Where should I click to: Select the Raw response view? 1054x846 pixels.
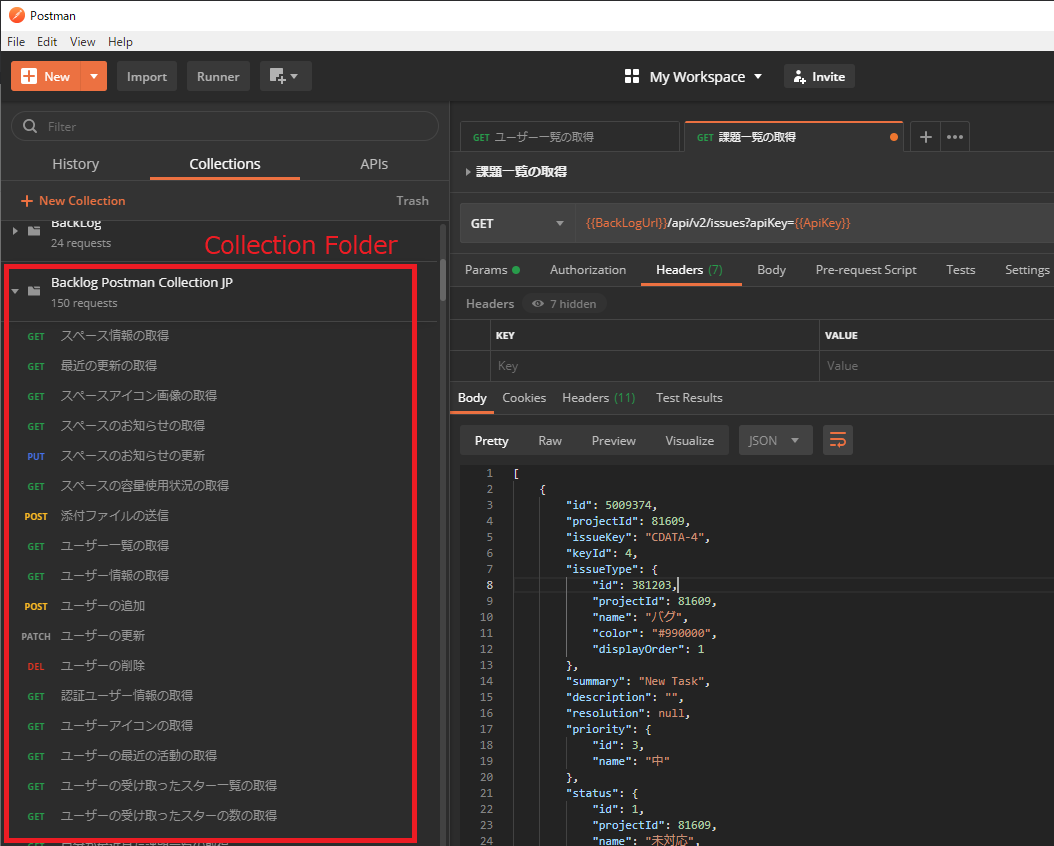click(x=549, y=441)
